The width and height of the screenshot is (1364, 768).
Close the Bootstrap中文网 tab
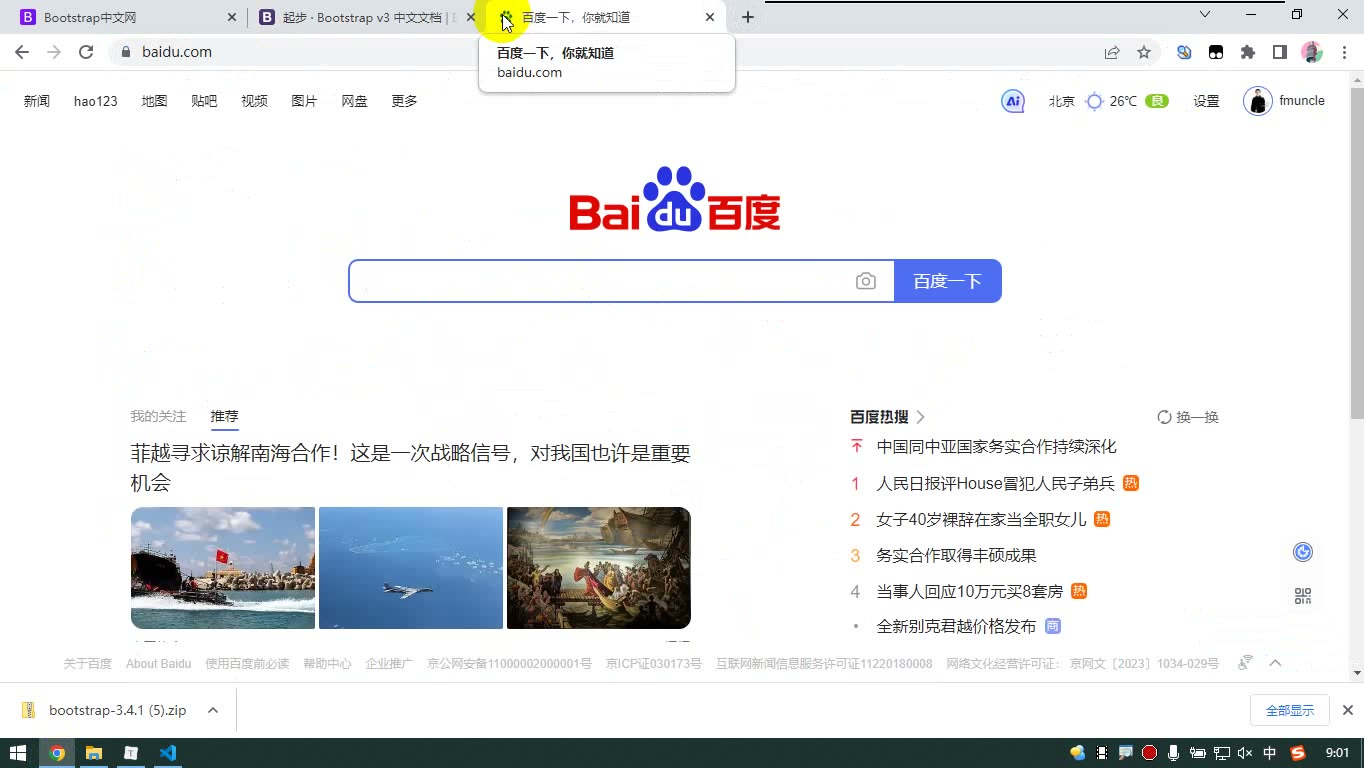pyautogui.click(x=232, y=17)
